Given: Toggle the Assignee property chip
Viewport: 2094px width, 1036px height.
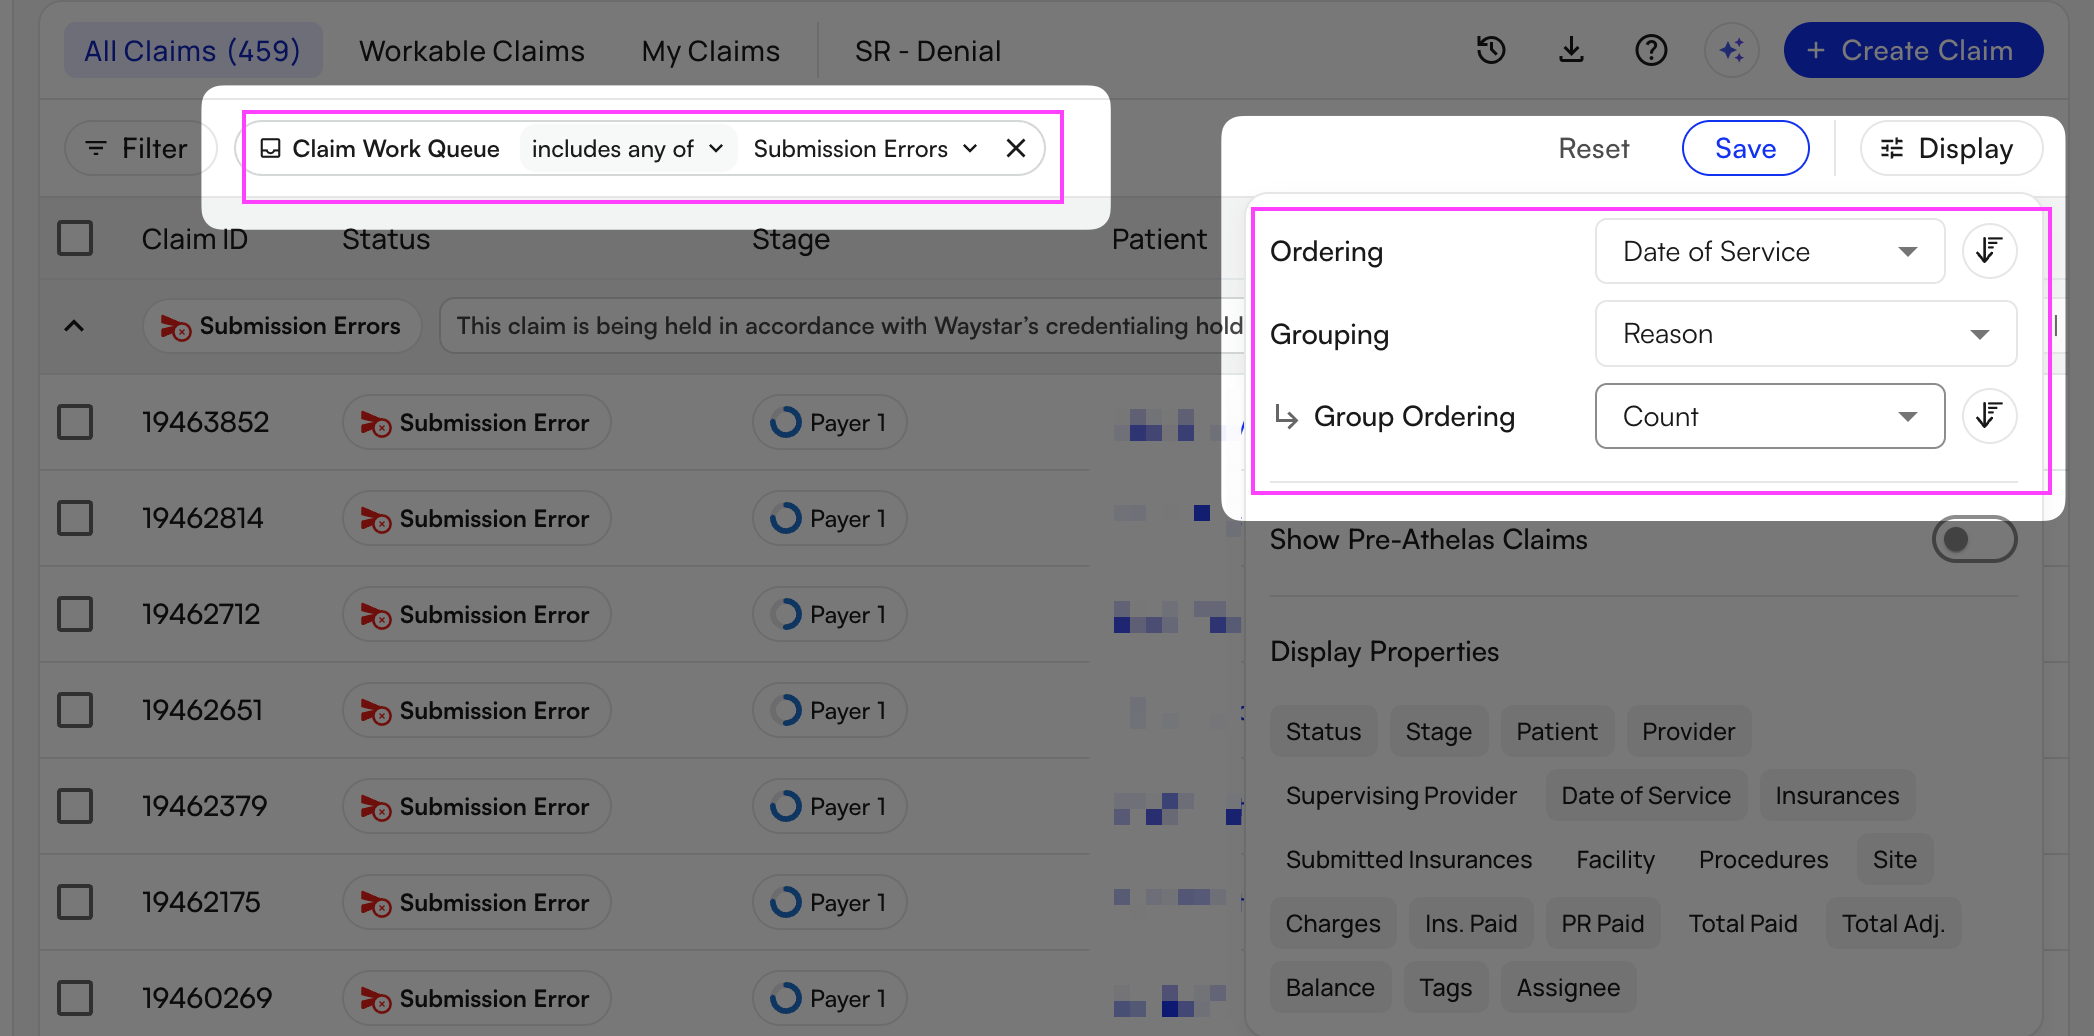Looking at the screenshot, I should pos(1568,987).
